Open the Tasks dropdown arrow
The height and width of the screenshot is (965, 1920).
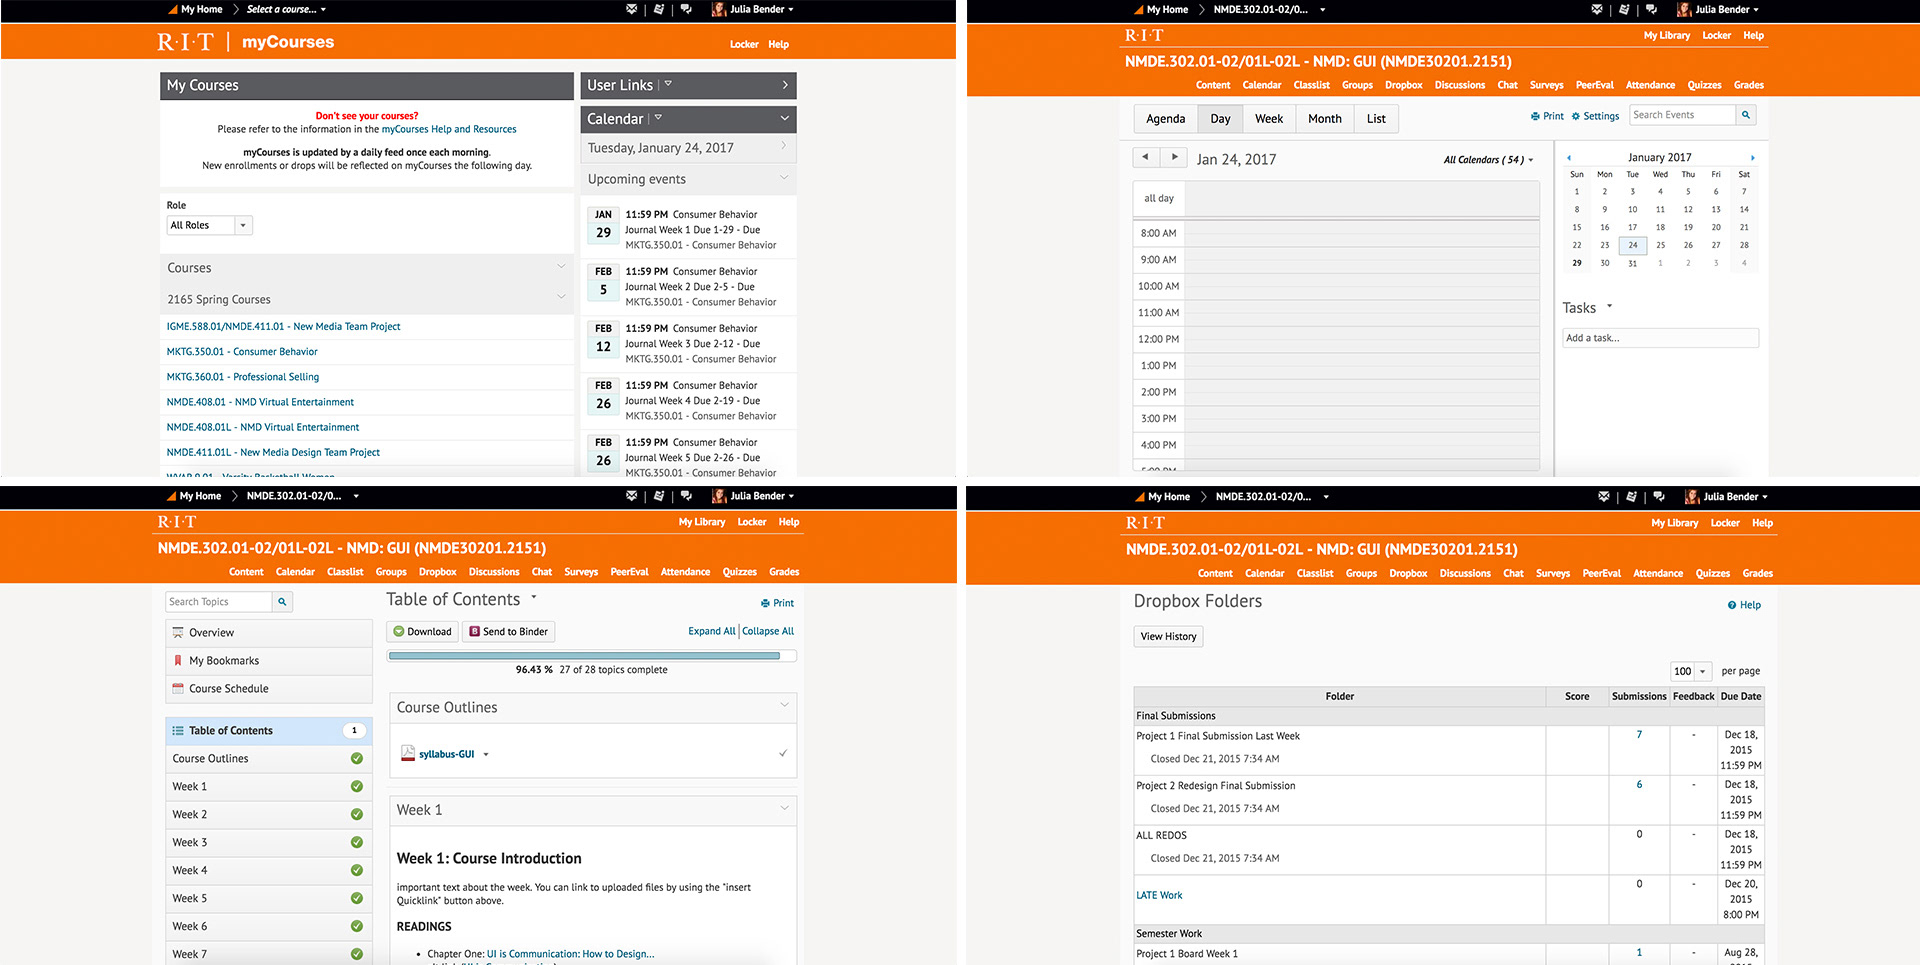coord(1609,306)
